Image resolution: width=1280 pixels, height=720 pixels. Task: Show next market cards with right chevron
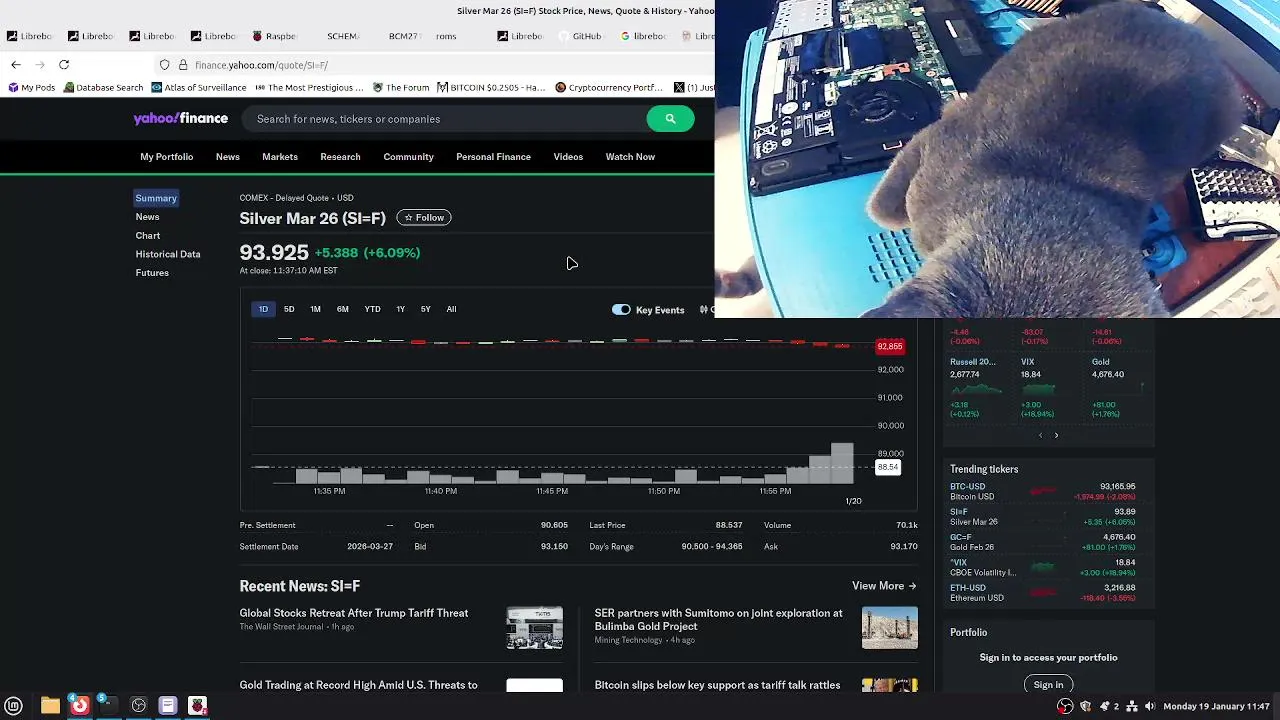[1056, 435]
